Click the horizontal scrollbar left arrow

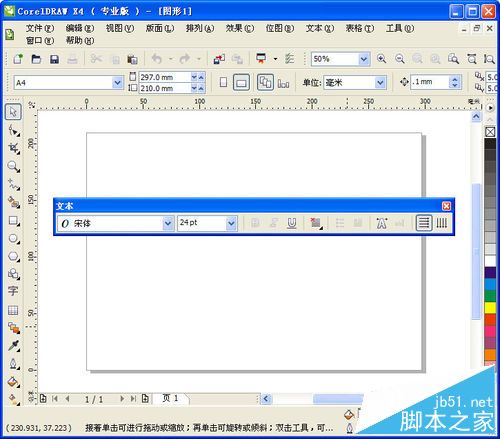(x=266, y=399)
